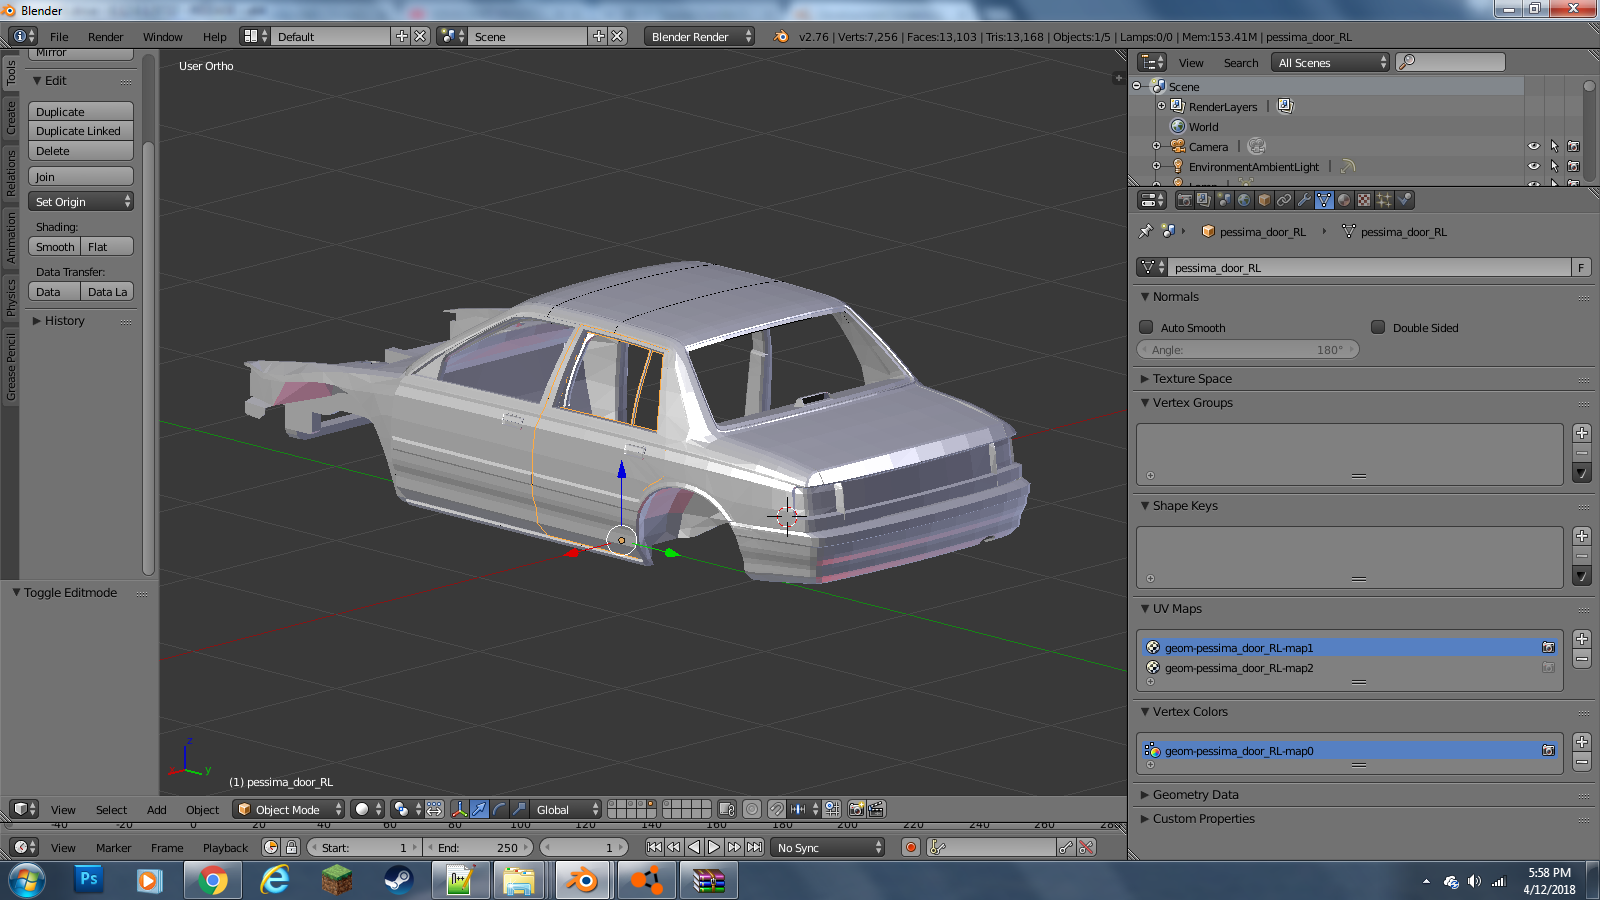The height and width of the screenshot is (900, 1600).
Task: Click the Smooth shading button
Action: point(55,247)
